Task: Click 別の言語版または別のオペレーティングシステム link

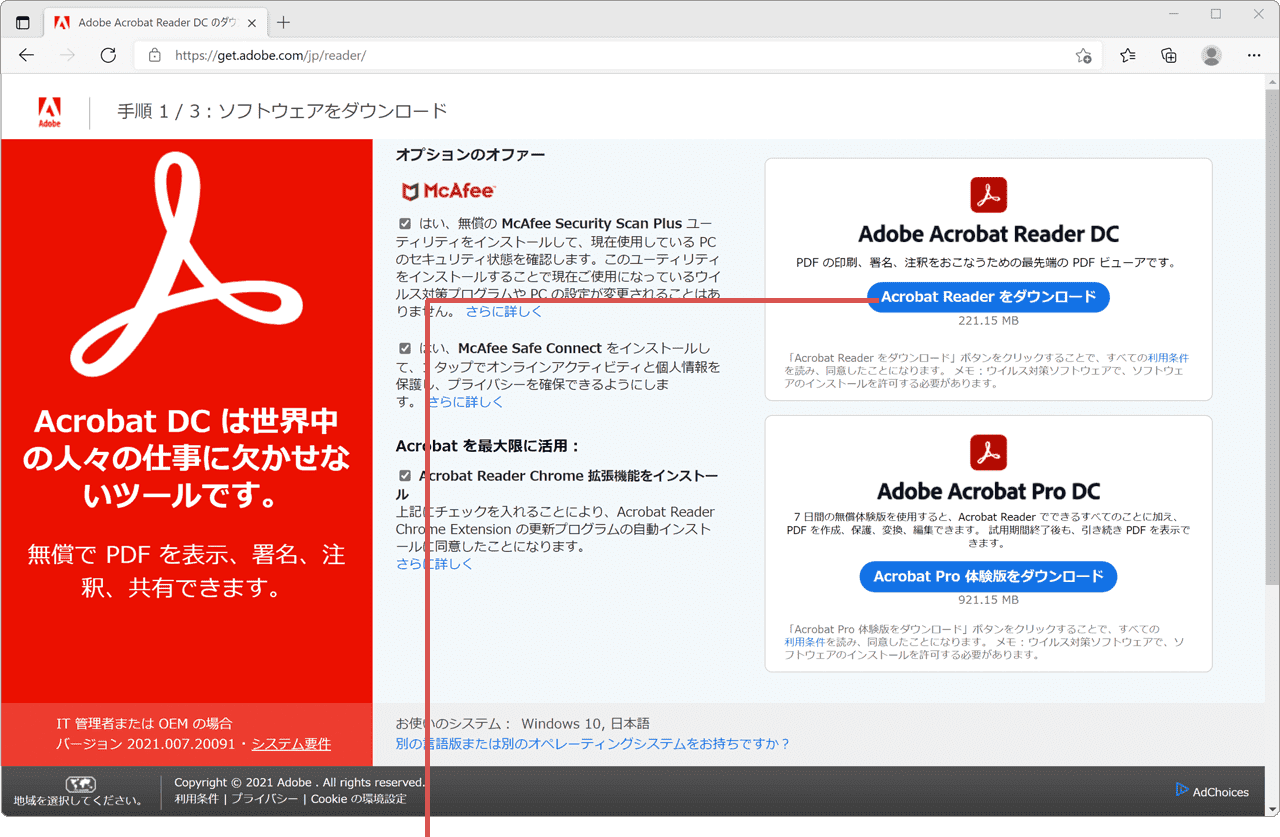Action: [x=593, y=744]
